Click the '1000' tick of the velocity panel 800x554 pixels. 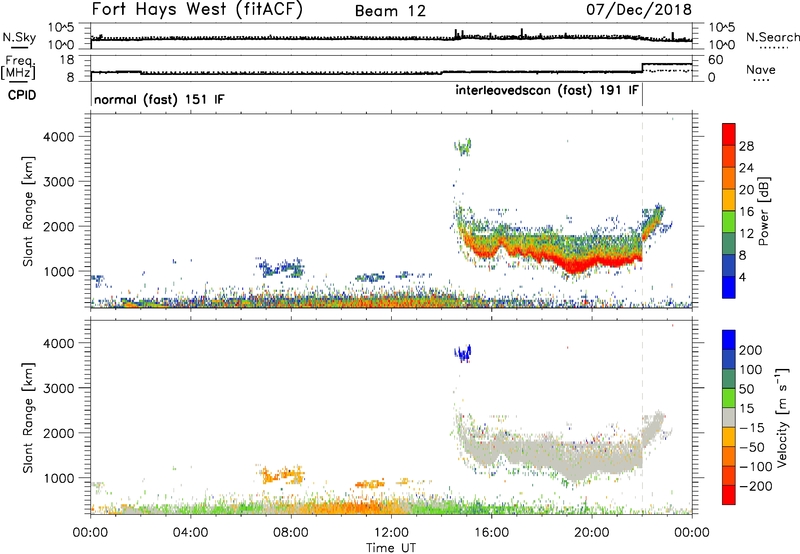(x=58, y=478)
